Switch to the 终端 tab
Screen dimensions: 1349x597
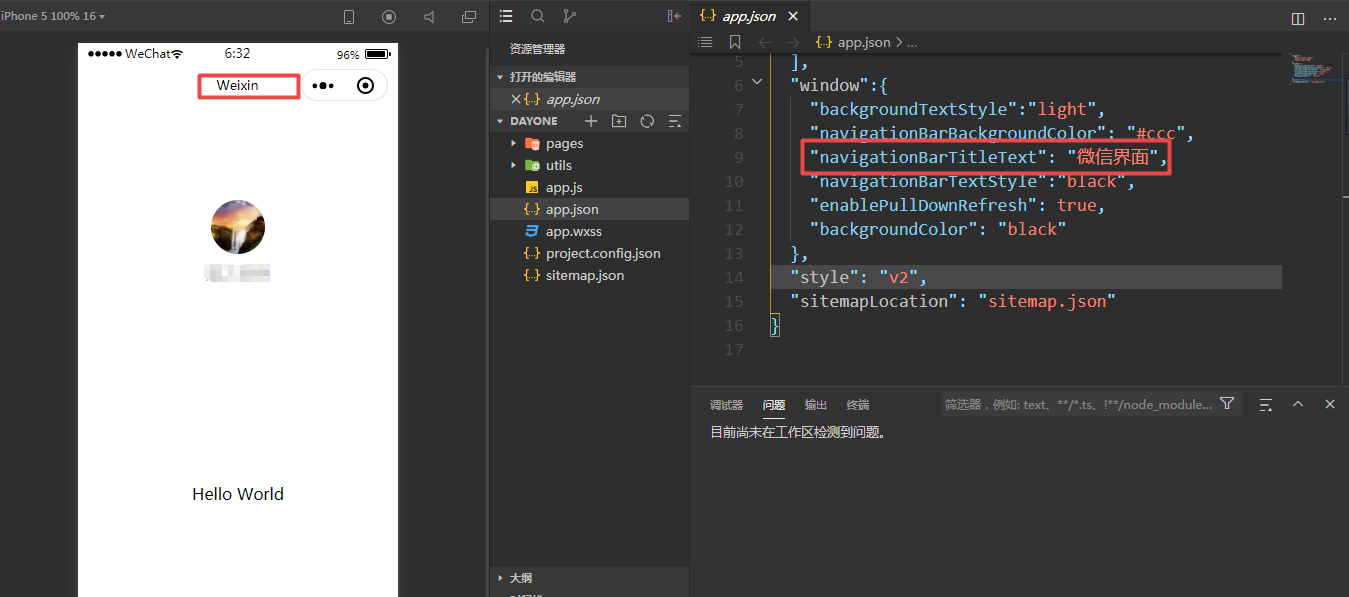click(x=858, y=405)
